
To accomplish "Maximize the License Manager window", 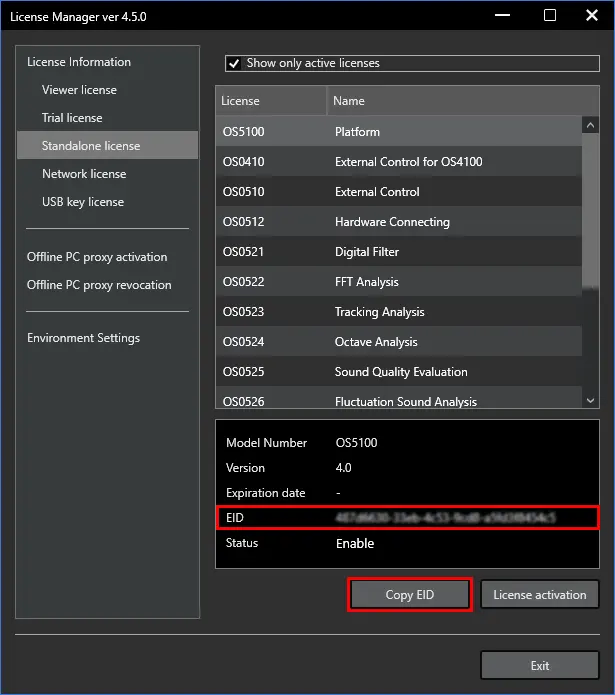I will [550, 16].
